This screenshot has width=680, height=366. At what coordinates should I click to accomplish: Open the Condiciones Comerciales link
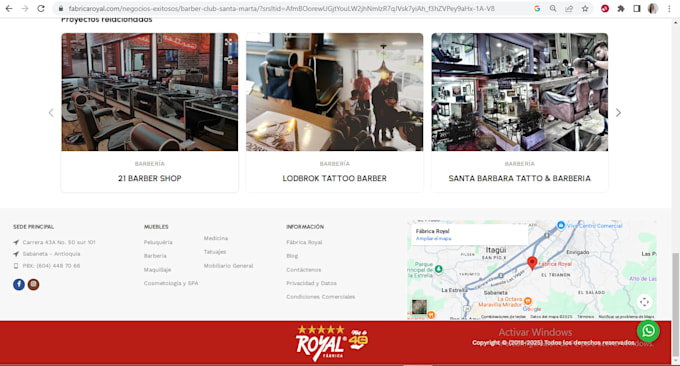(320, 297)
